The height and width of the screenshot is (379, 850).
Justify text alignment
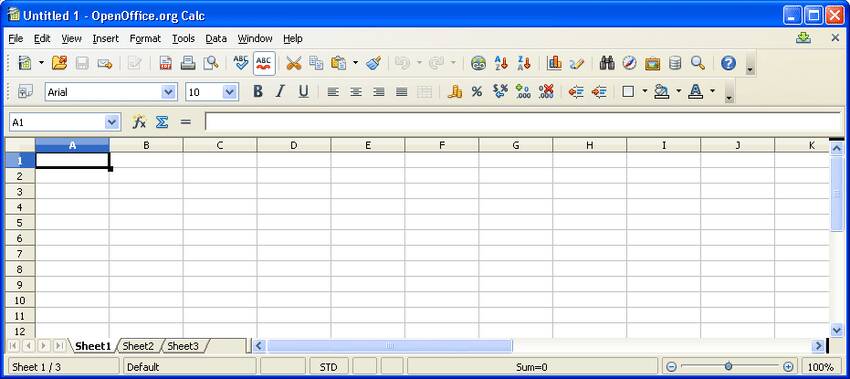pos(401,92)
